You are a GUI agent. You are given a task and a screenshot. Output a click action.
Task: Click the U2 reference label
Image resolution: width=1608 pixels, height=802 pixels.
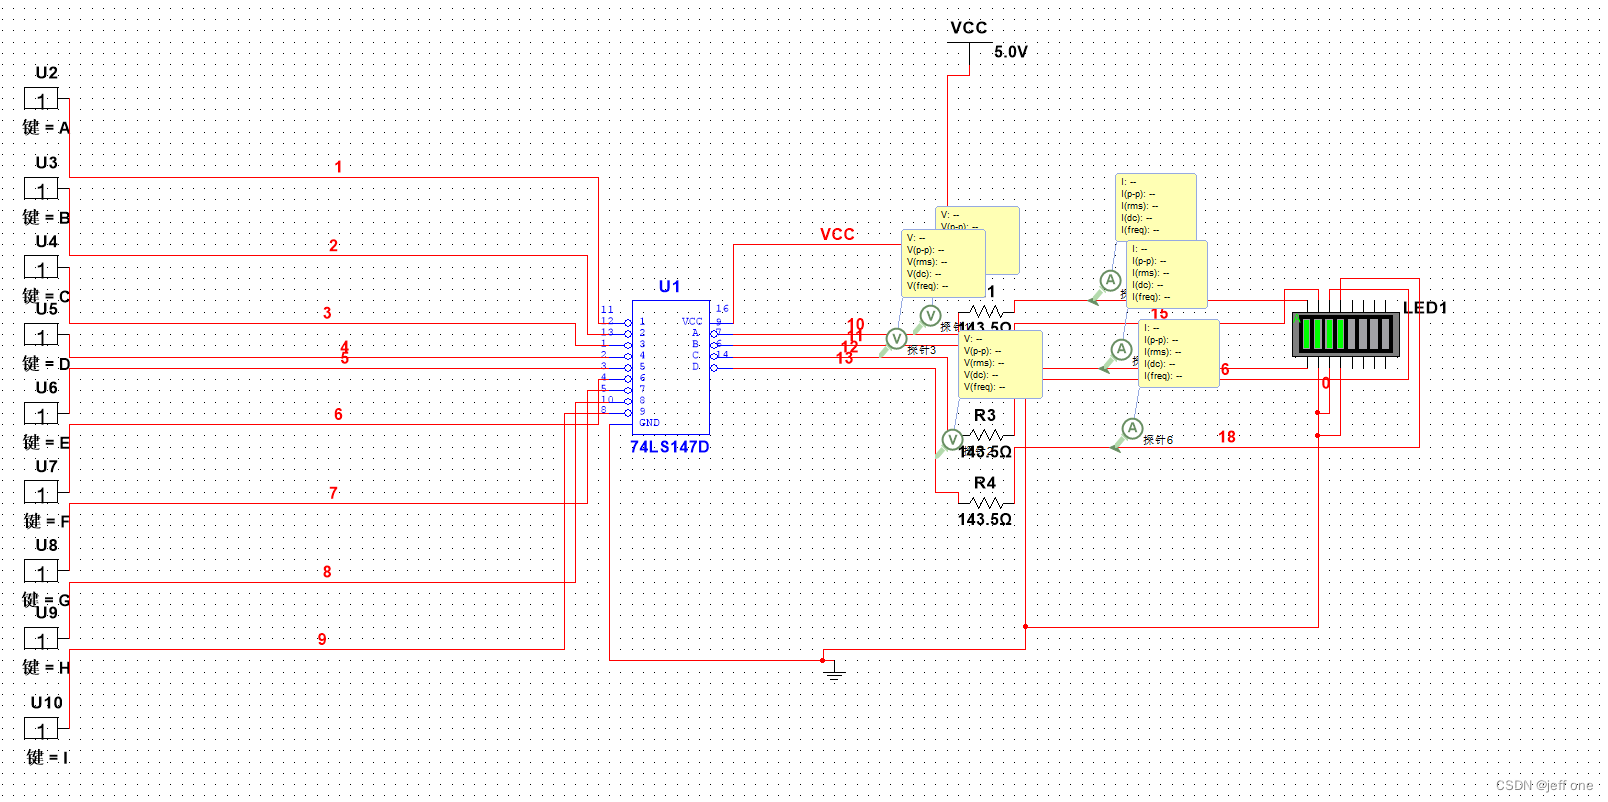[x=47, y=73]
